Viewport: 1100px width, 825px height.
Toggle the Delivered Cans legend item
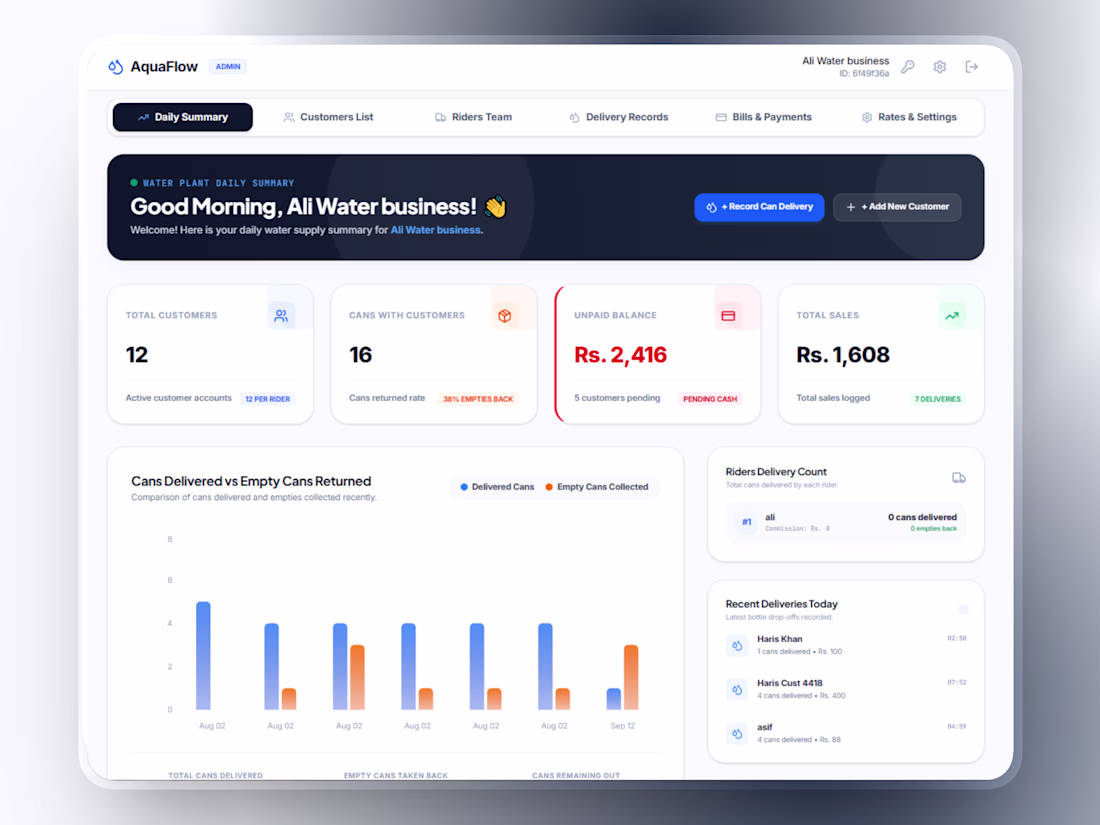tap(497, 487)
